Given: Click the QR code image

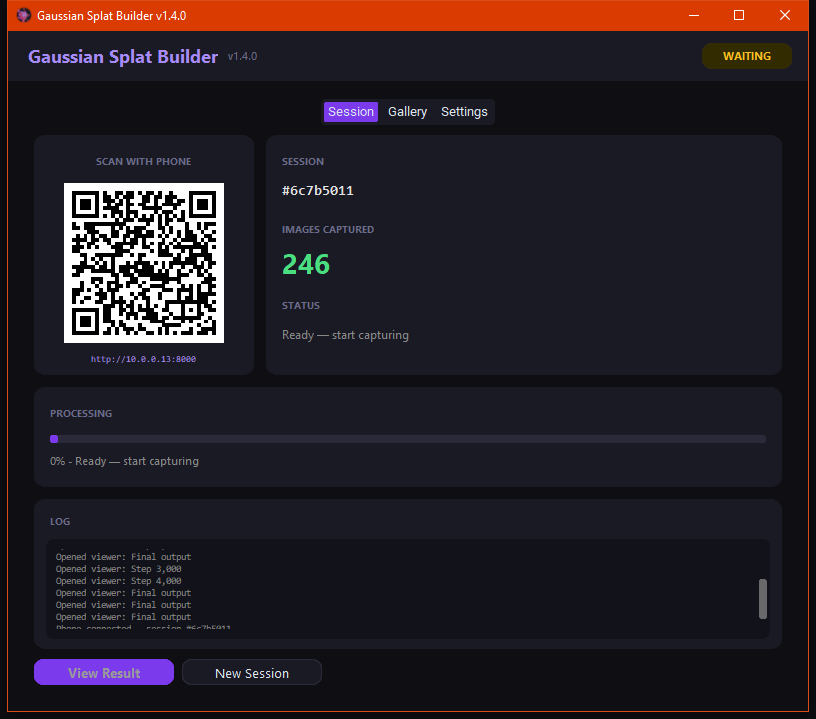Looking at the screenshot, I should click(144, 263).
